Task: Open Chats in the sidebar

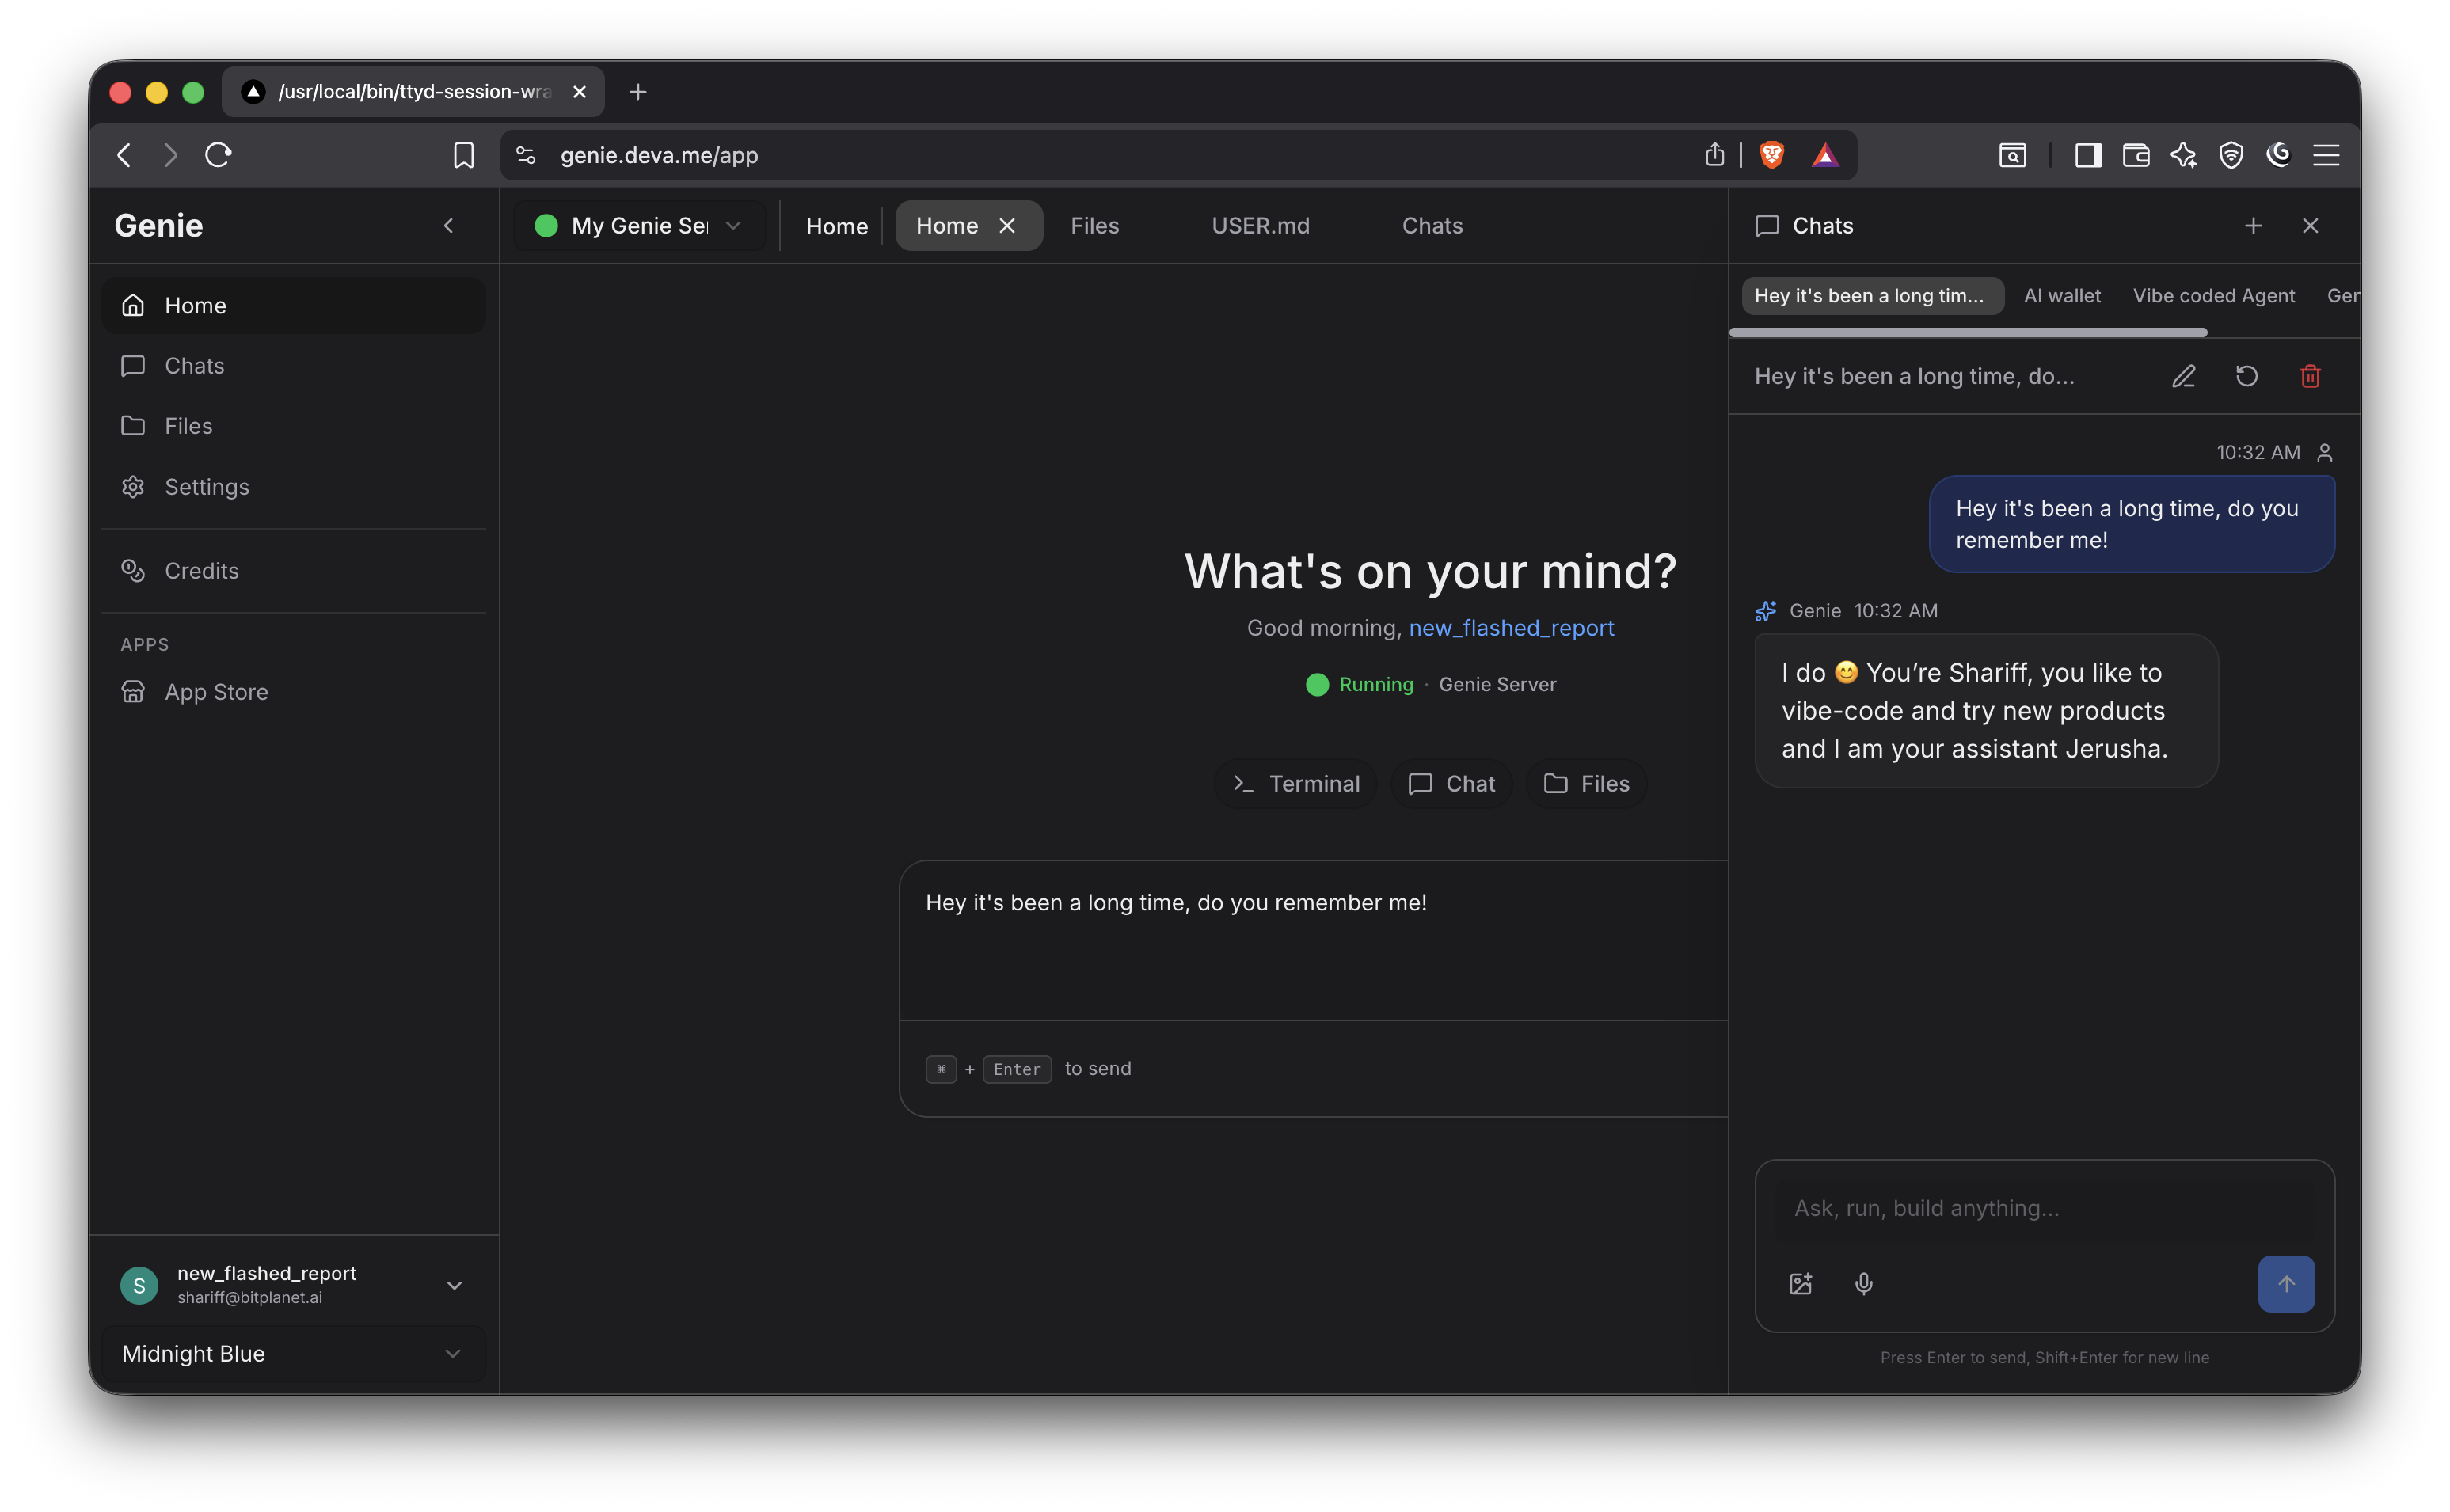Action: click(294, 366)
